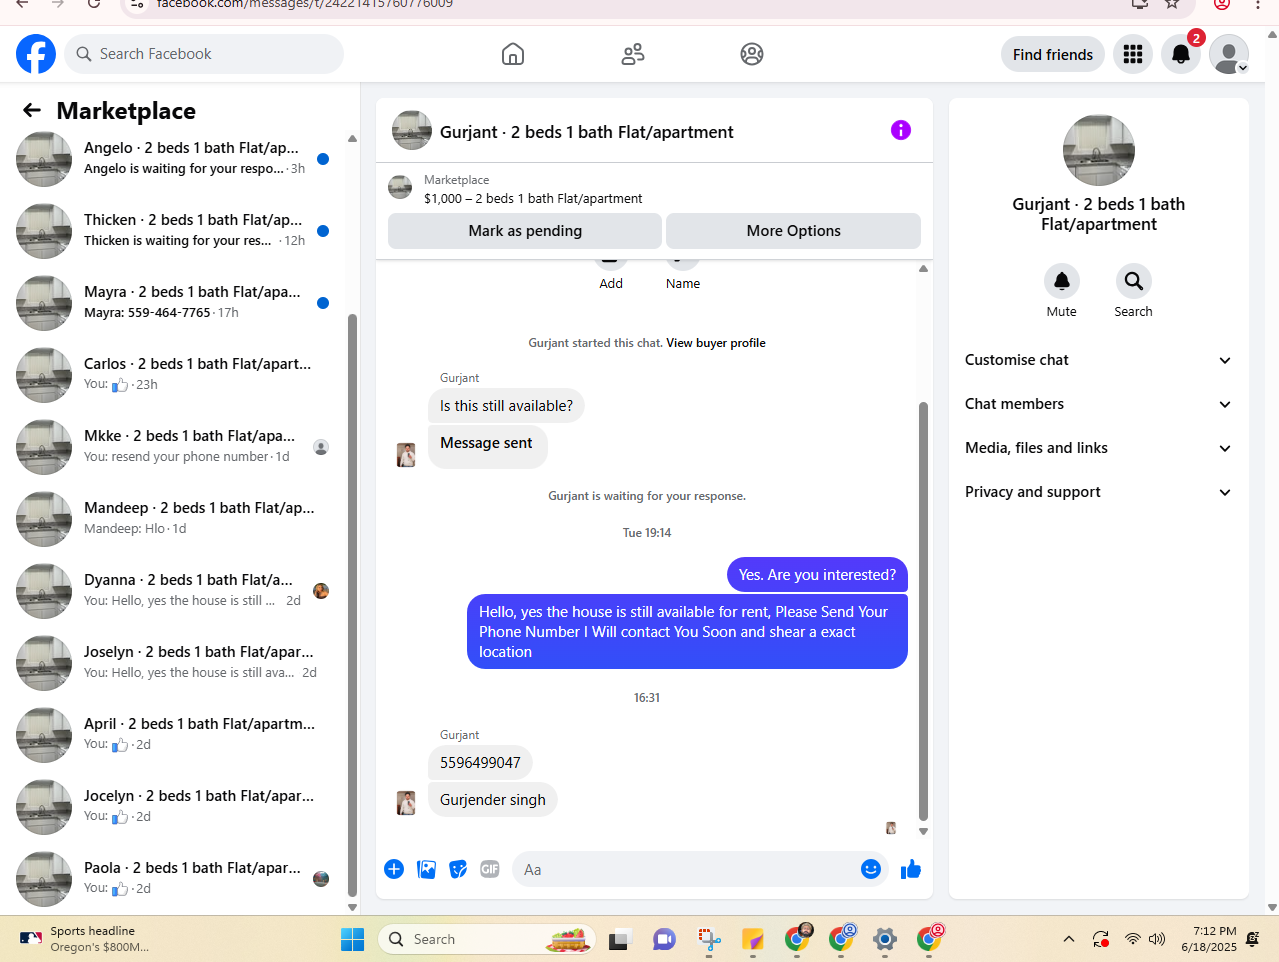
Task: Expand the Chat members section
Action: tap(1099, 404)
